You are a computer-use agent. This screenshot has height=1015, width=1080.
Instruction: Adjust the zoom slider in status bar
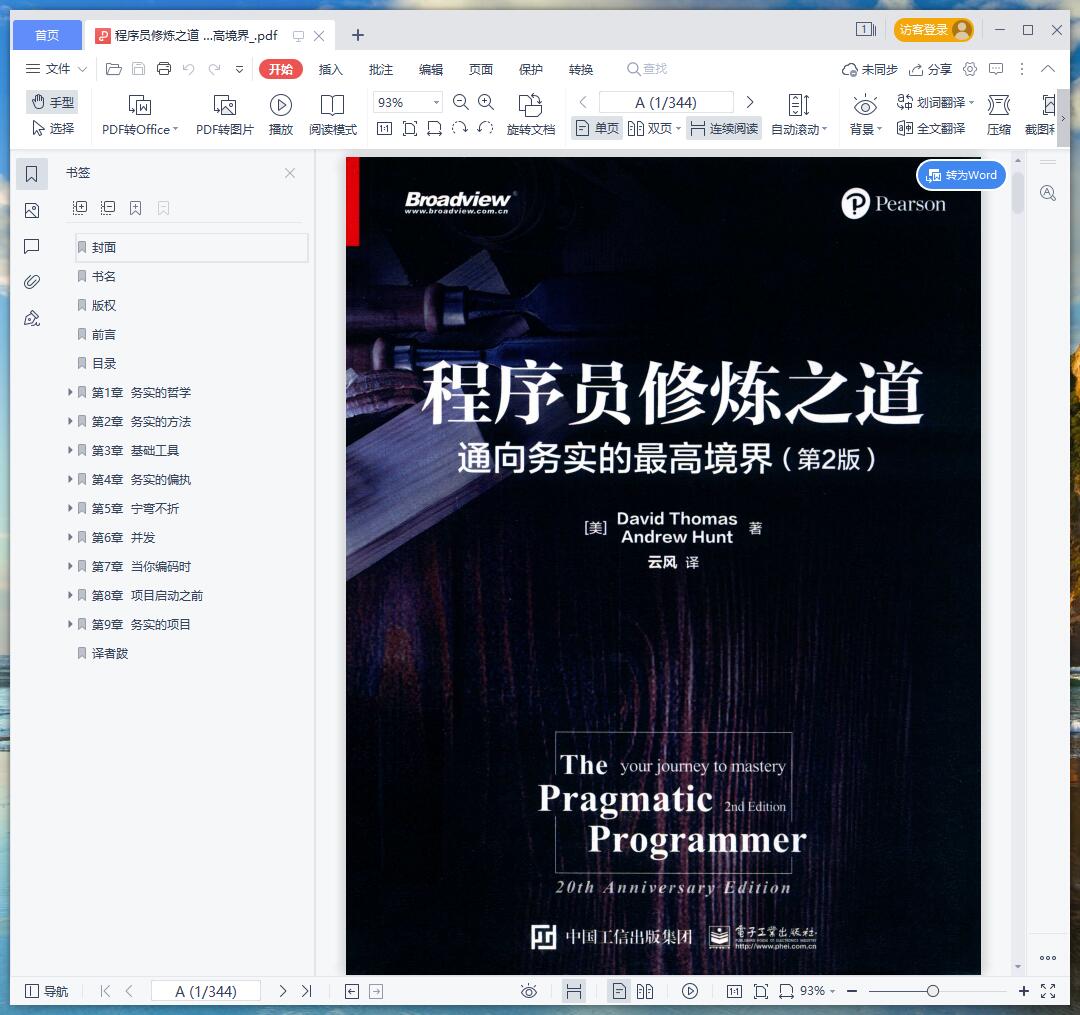[x=933, y=991]
